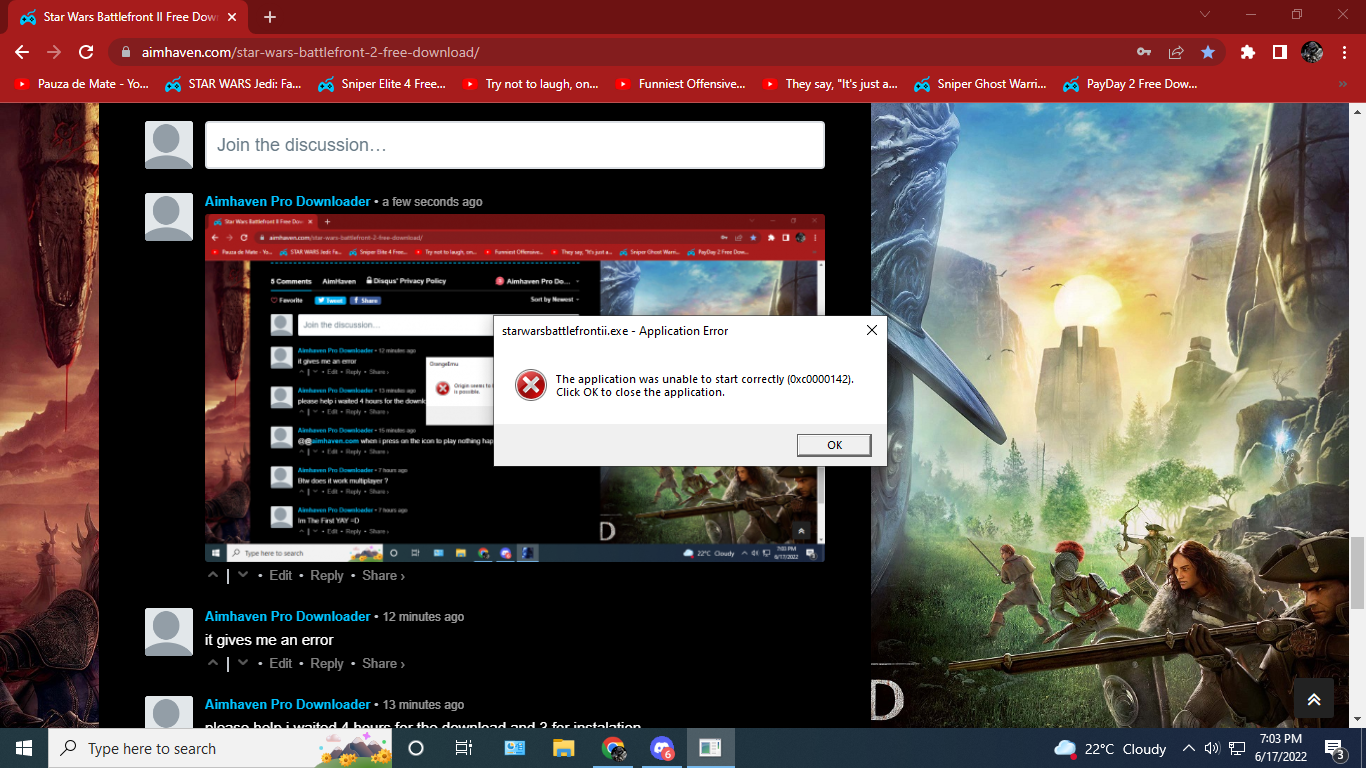This screenshot has height=768, width=1366.
Task: Edit the 'it gives me an error' comment
Action: [x=281, y=663]
